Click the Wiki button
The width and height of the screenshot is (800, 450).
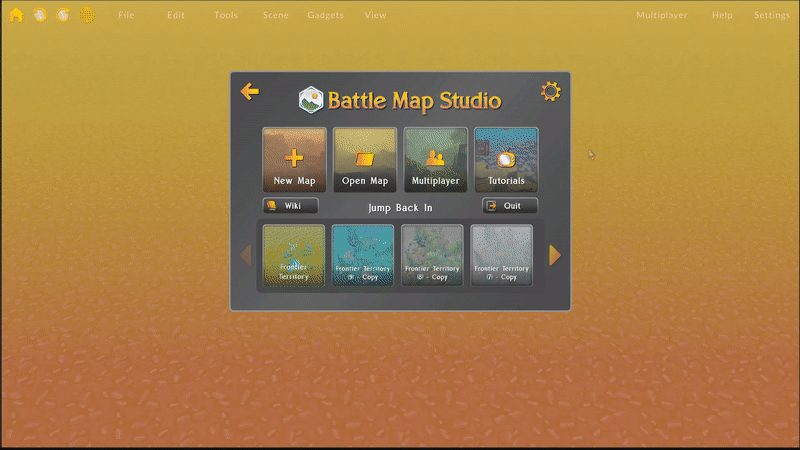click(290, 206)
